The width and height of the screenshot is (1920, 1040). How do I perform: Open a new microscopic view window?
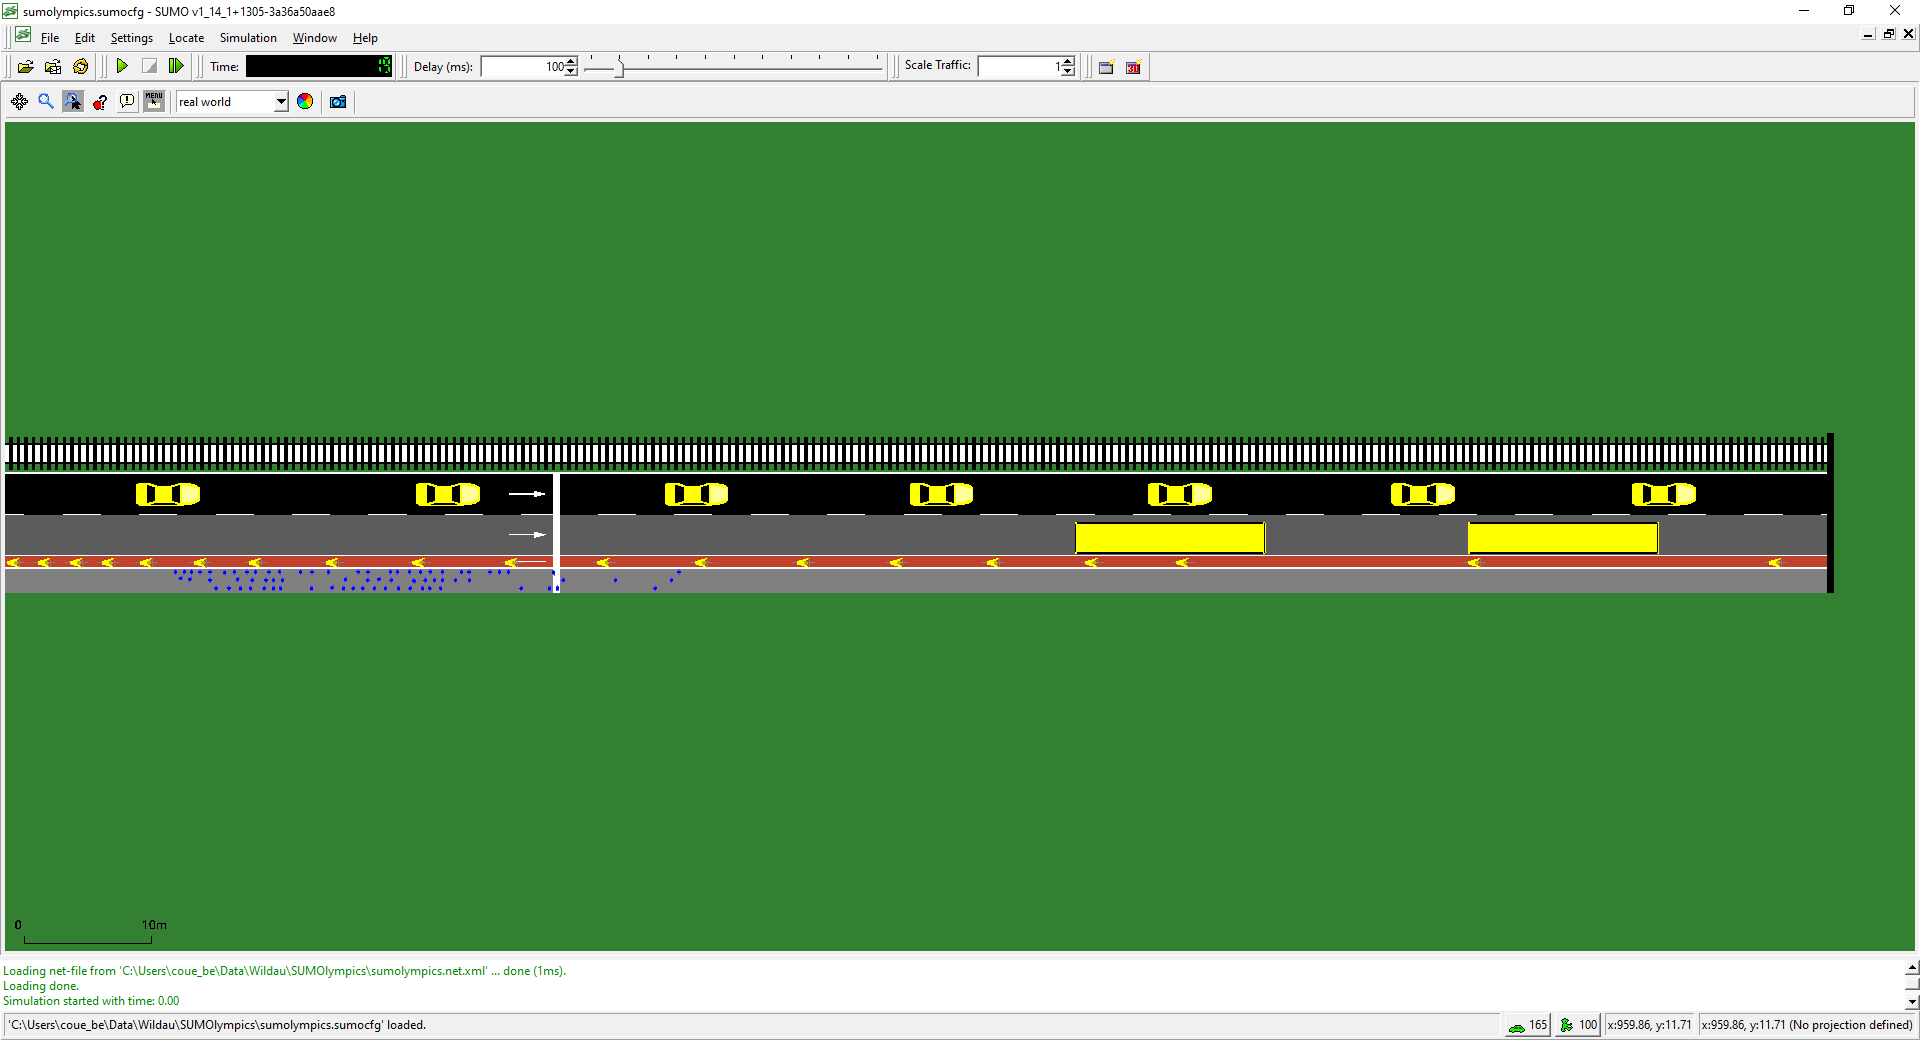click(x=1106, y=68)
